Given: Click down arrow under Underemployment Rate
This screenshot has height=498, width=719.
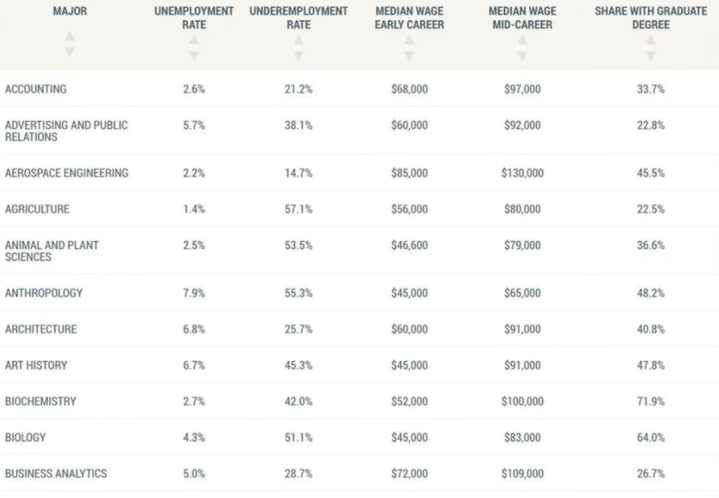Looking at the screenshot, I should pyautogui.click(x=297, y=56).
